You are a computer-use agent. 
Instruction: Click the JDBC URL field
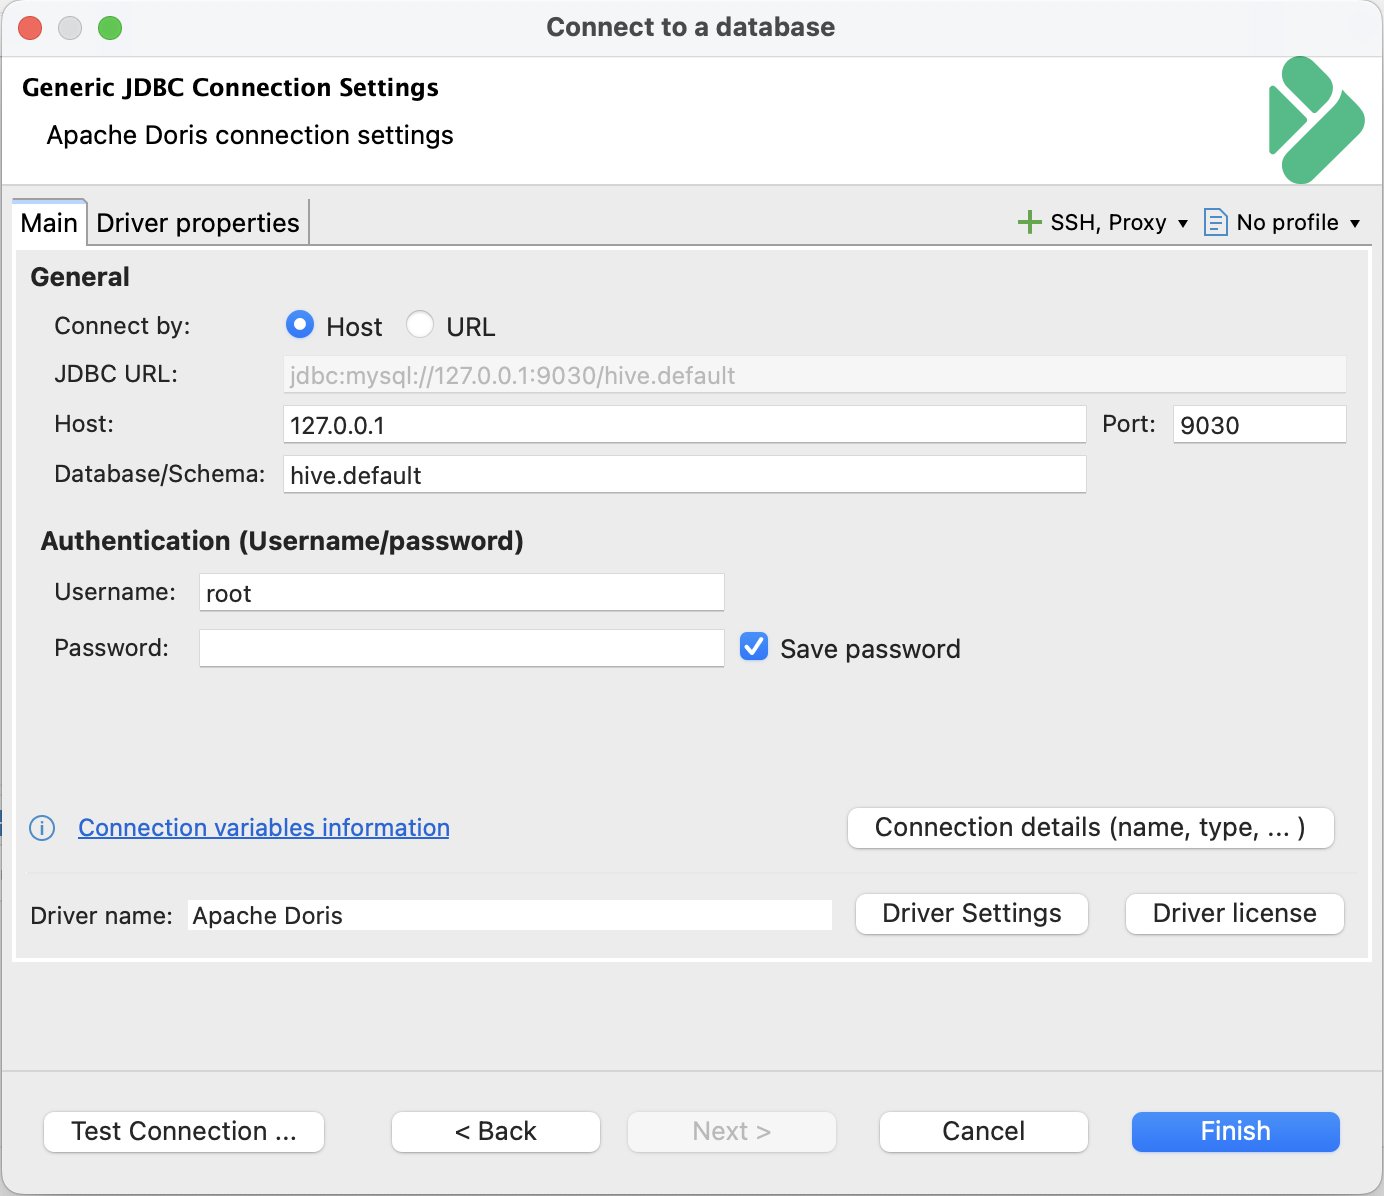(815, 374)
